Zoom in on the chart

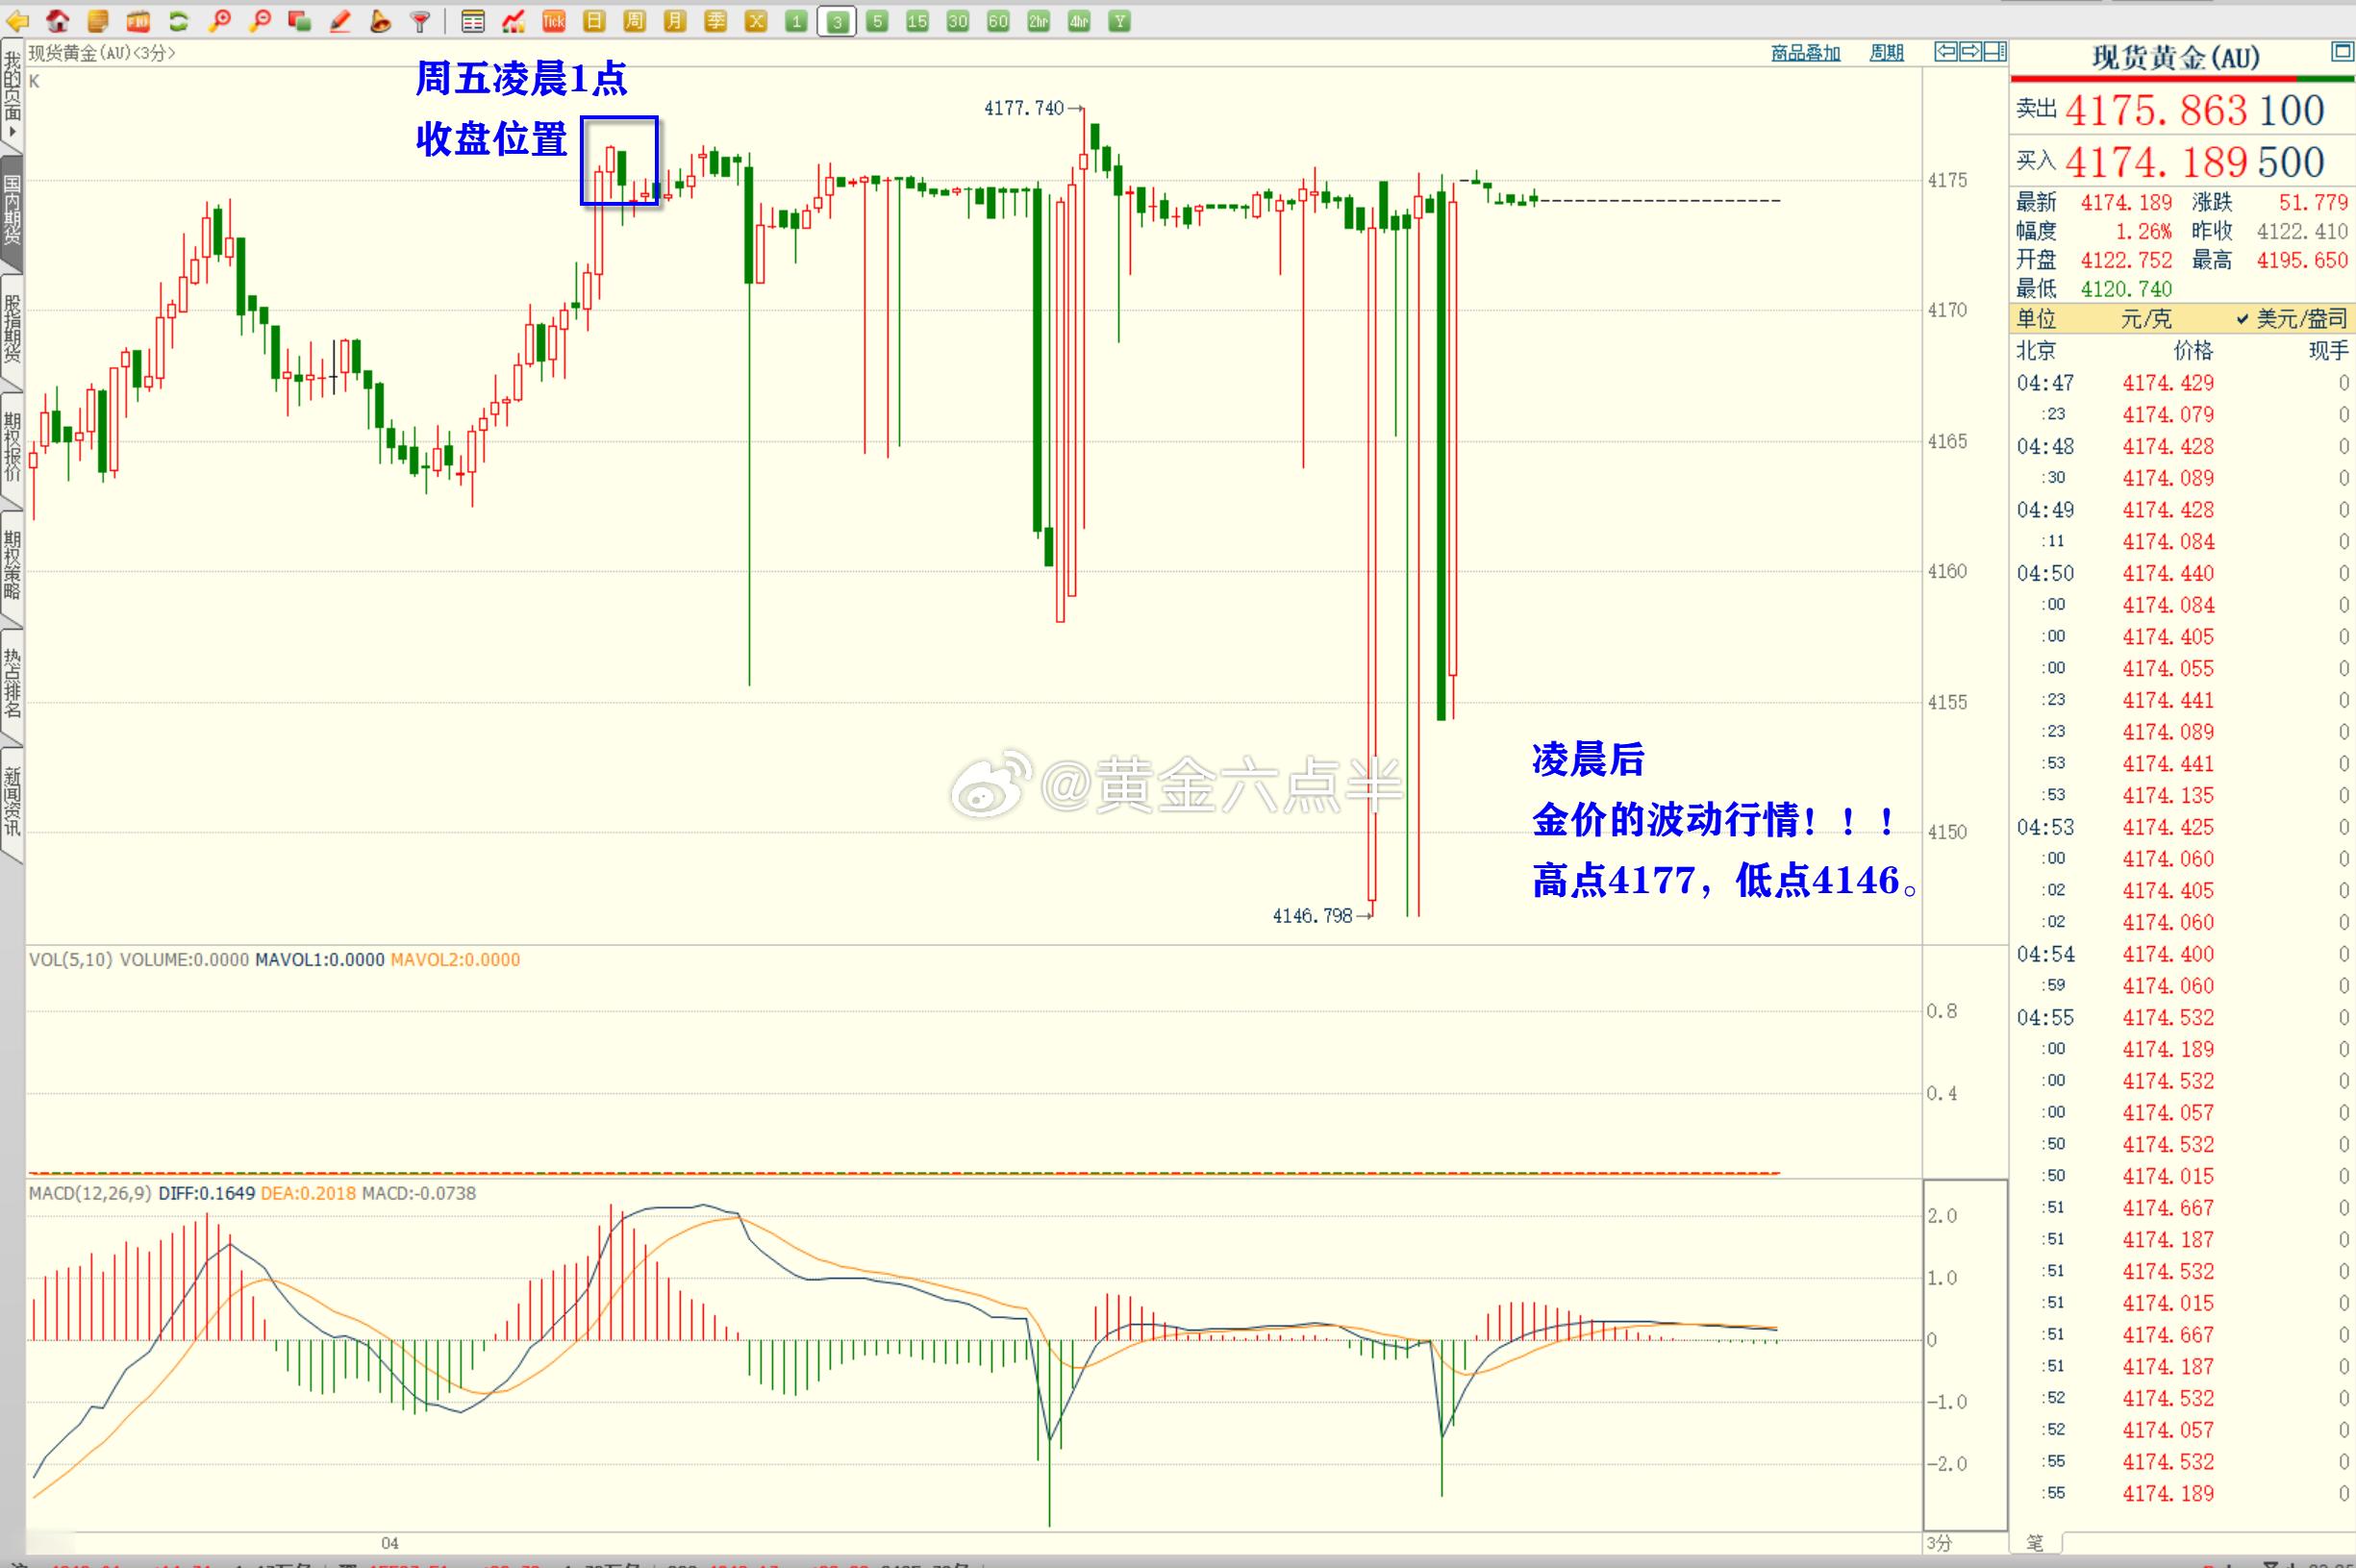pos(220,21)
